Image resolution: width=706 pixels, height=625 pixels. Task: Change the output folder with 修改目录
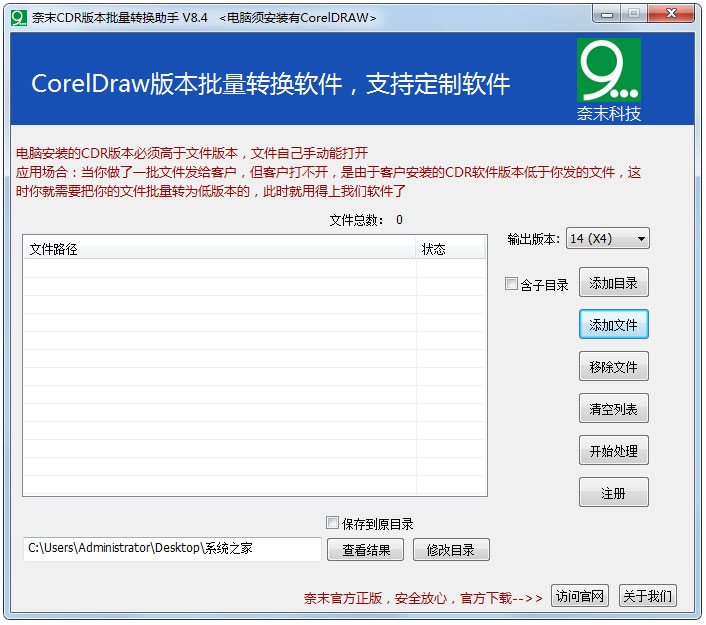451,550
